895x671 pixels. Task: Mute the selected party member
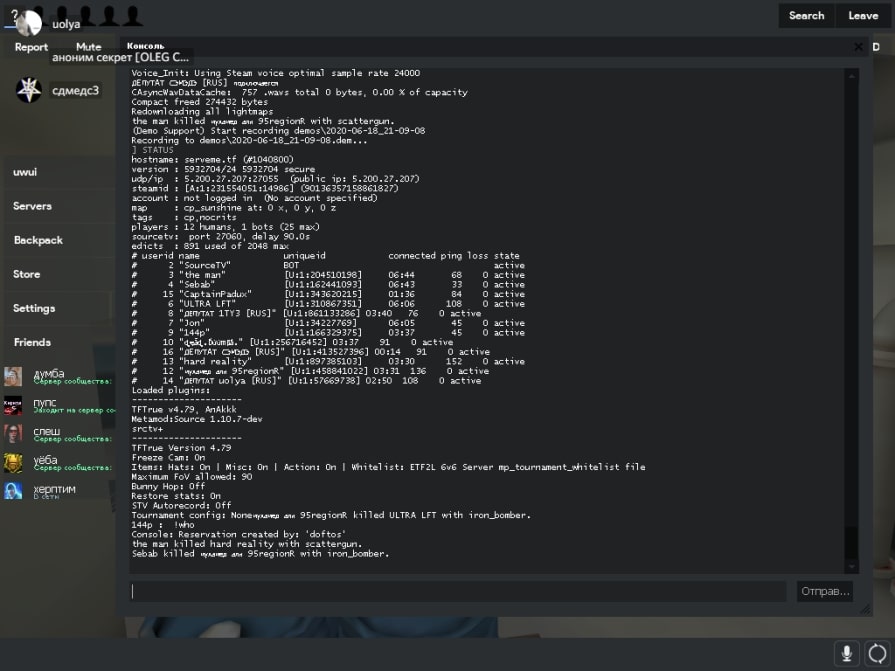pos(88,47)
